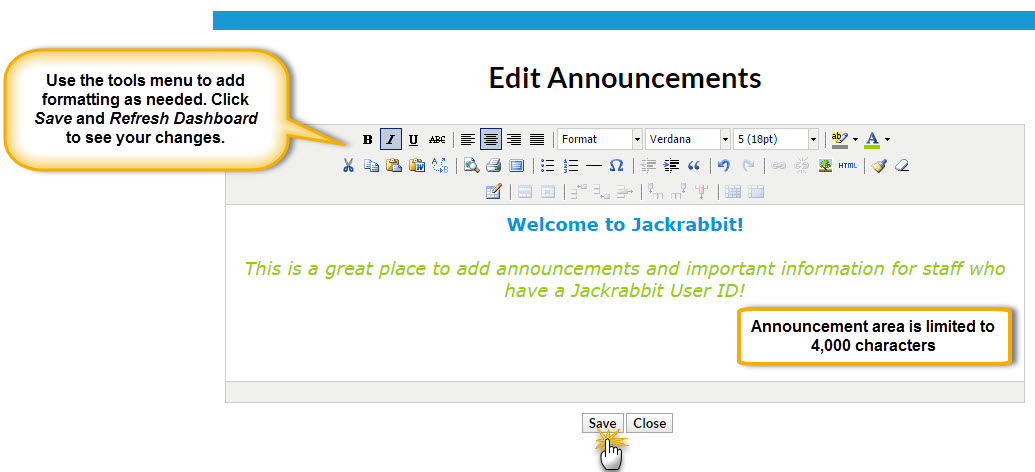Viewport: 1035px width, 472px height.
Task: Open the Format dropdown
Action: click(599, 139)
